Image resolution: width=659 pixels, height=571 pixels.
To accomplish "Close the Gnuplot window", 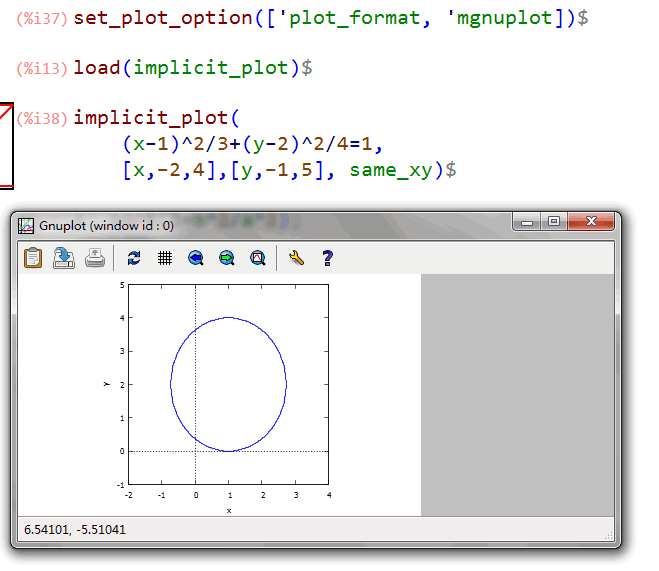I will click(x=591, y=221).
